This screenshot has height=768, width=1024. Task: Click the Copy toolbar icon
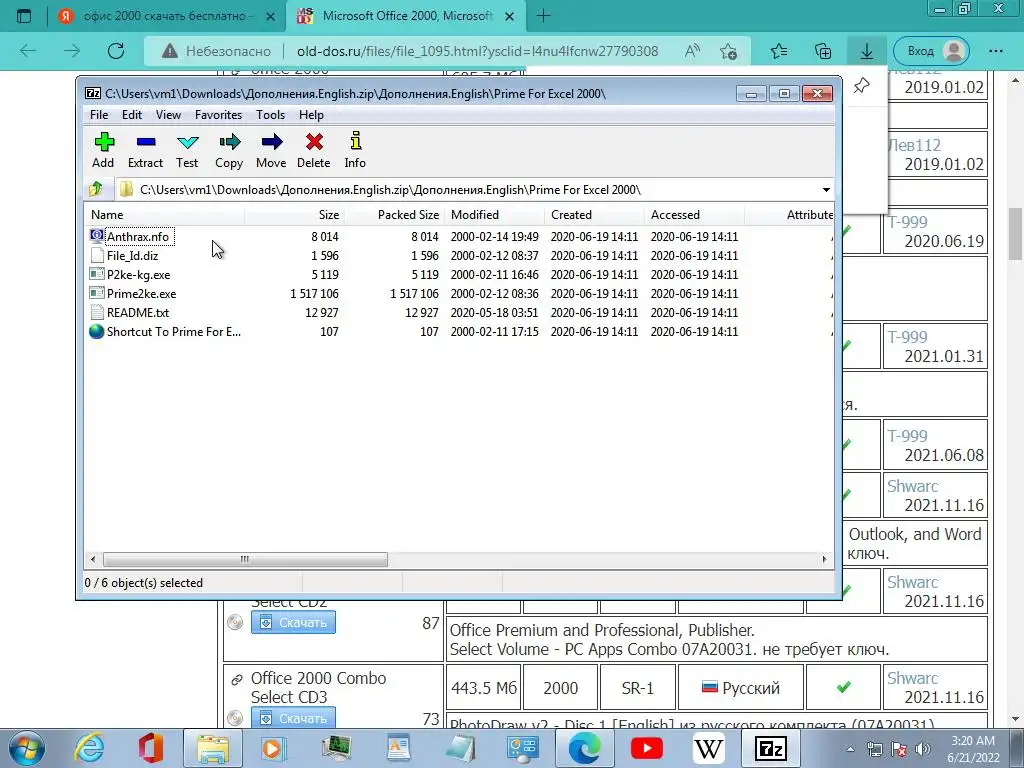point(229,150)
